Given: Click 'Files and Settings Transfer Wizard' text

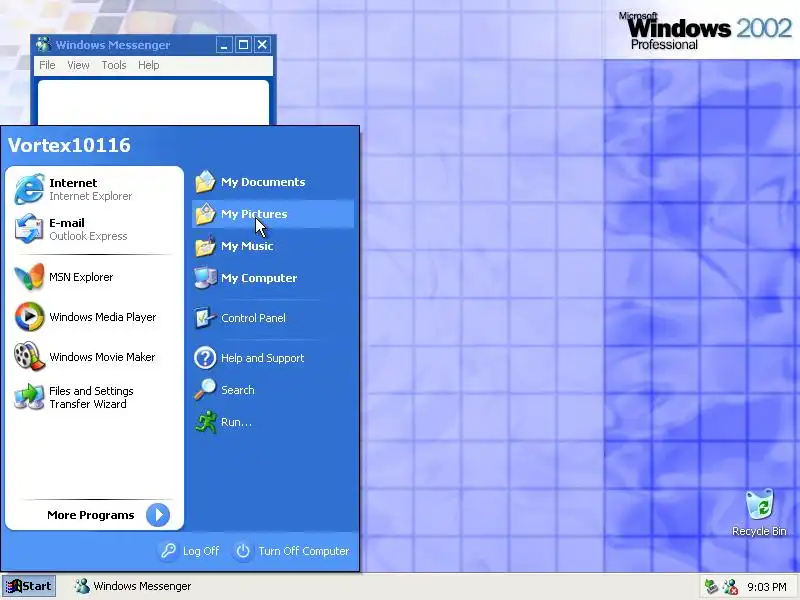Looking at the screenshot, I should pyautogui.click(x=91, y=397).
